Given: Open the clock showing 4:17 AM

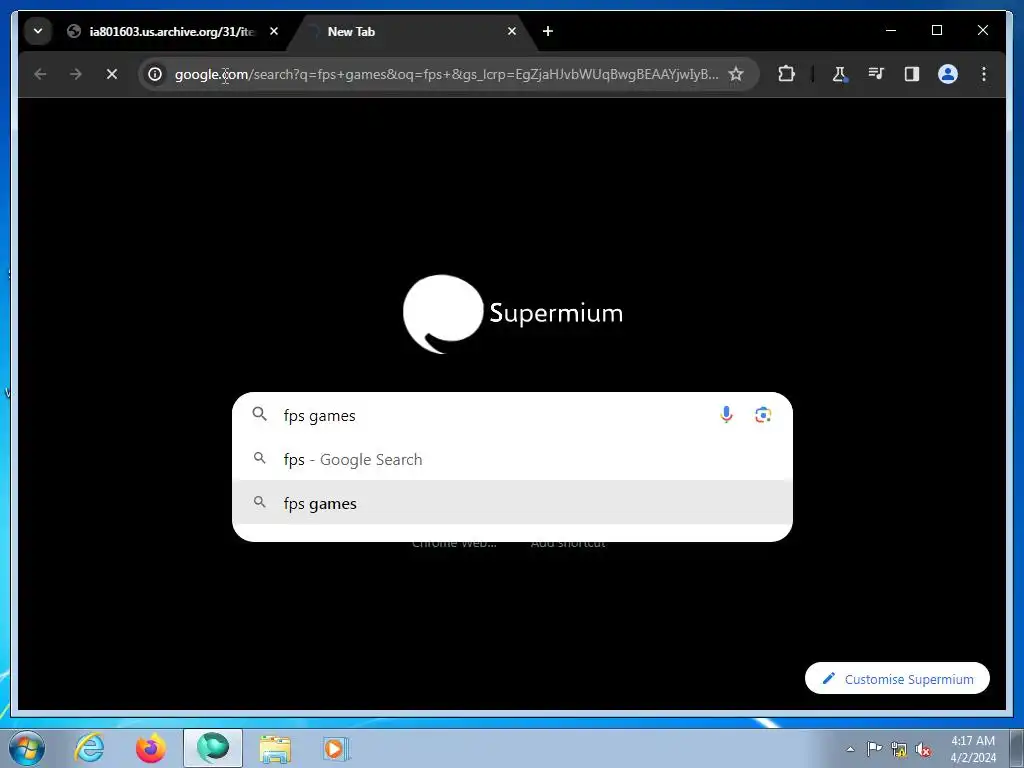Looking at the screenshot, I should click(x=973, y=749).
